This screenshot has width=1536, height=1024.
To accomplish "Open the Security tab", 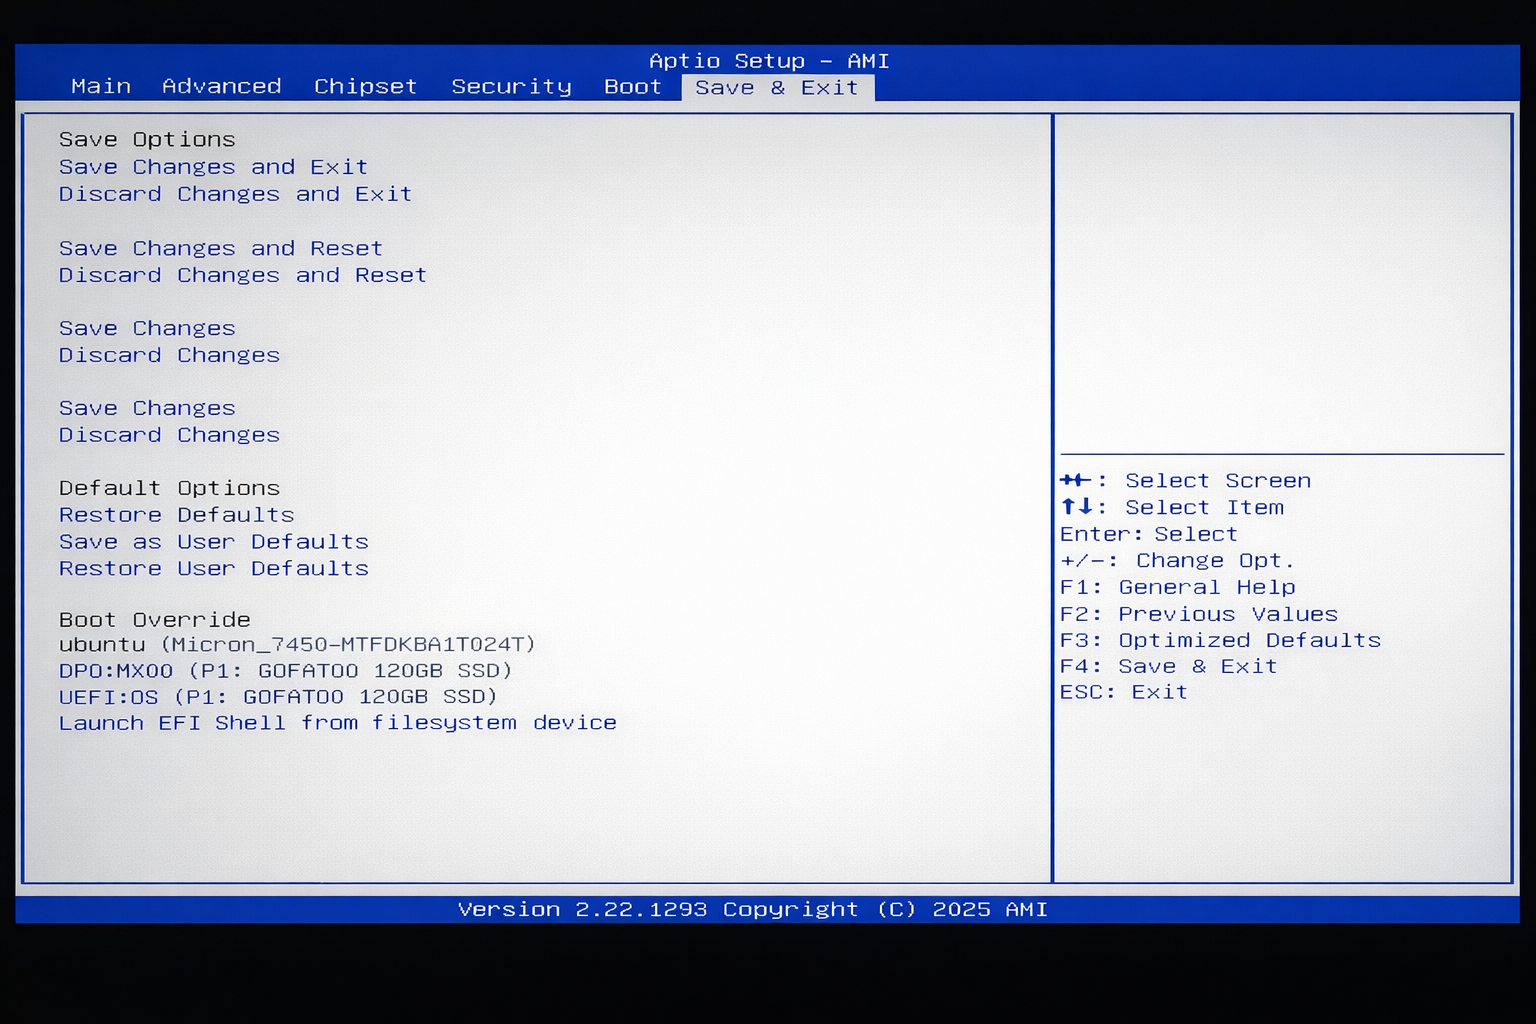I will point(511,87).
